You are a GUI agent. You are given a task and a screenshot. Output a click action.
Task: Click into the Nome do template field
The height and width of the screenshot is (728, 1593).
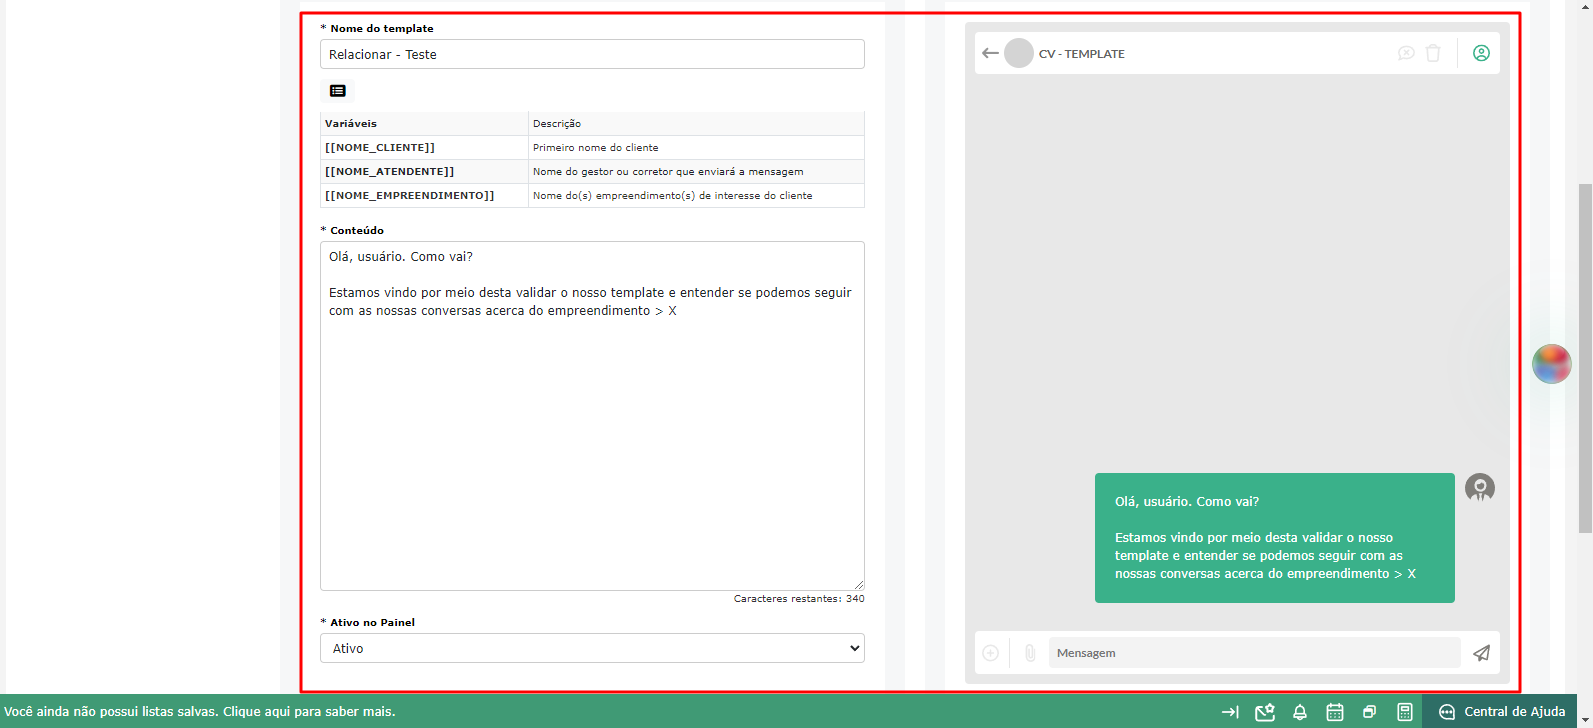click(592, 54)
